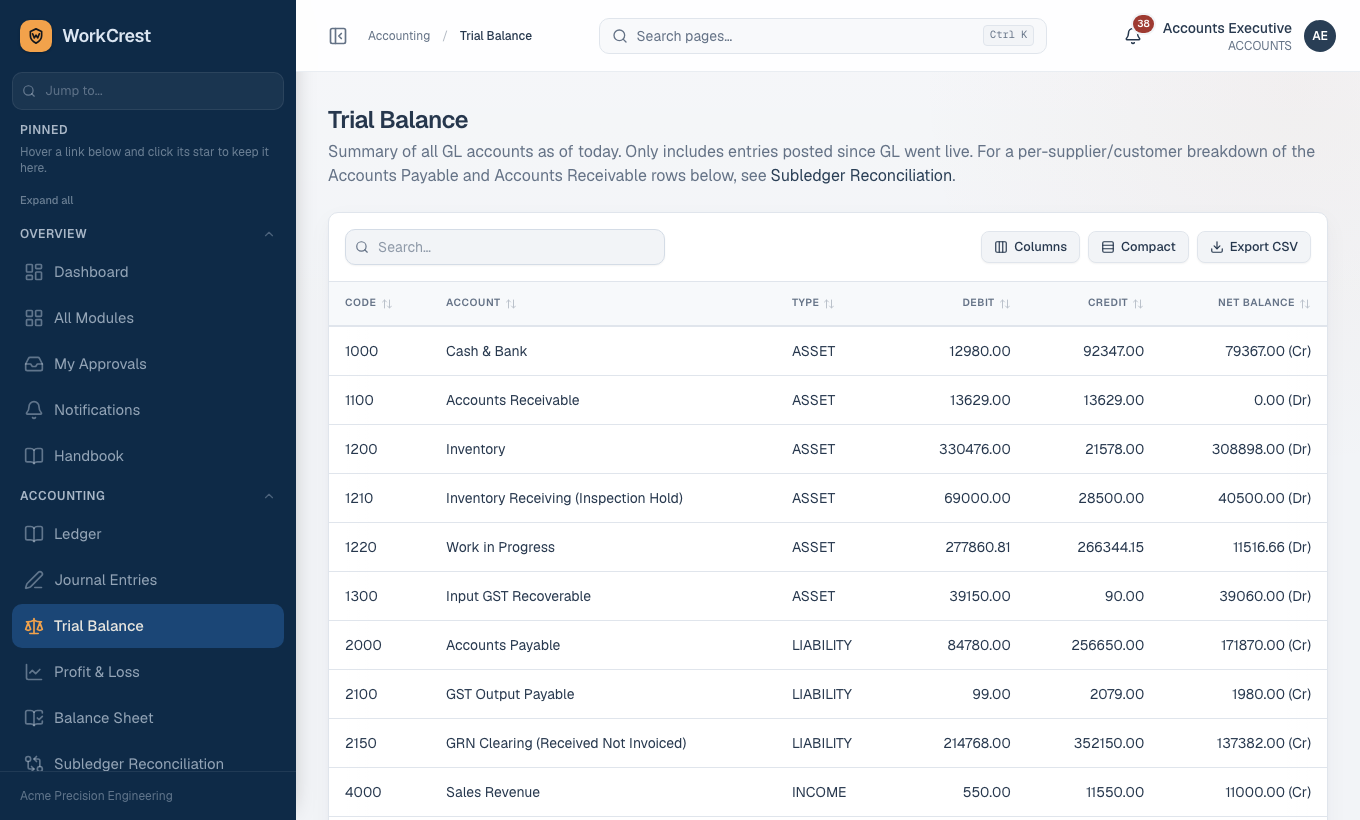
Task: Open Subledger Reconciliation from the sidebar
Action: click(148, 764)
